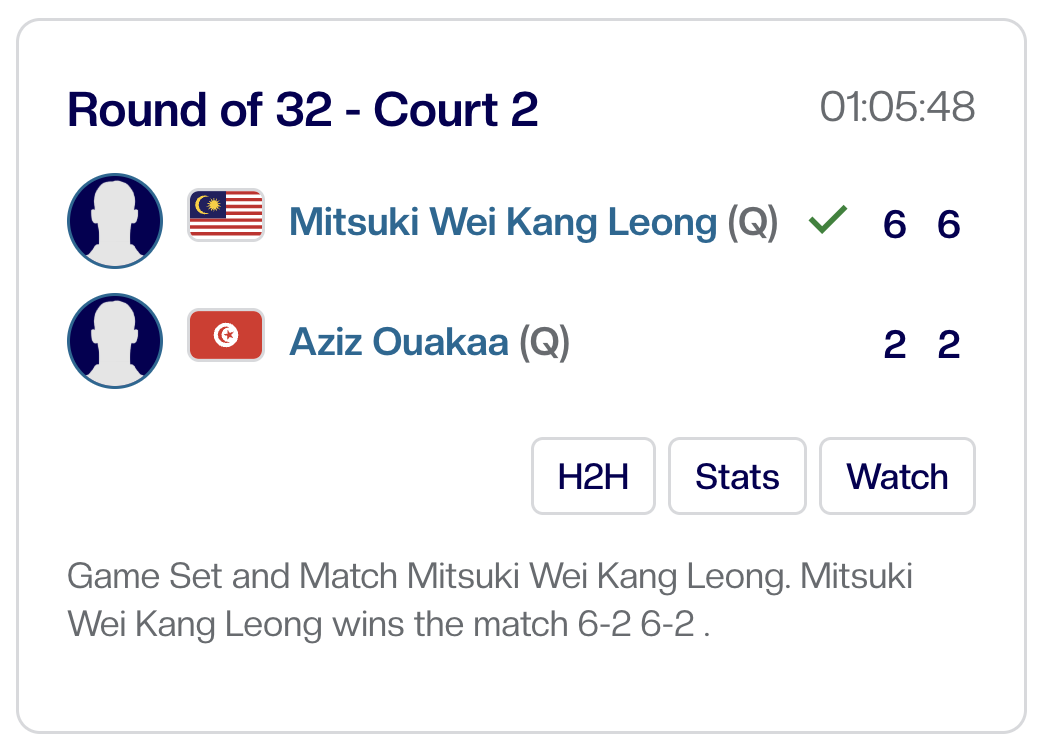Click the Malaysia flag icon
The image size is (1044, 748).
(226, 215)
